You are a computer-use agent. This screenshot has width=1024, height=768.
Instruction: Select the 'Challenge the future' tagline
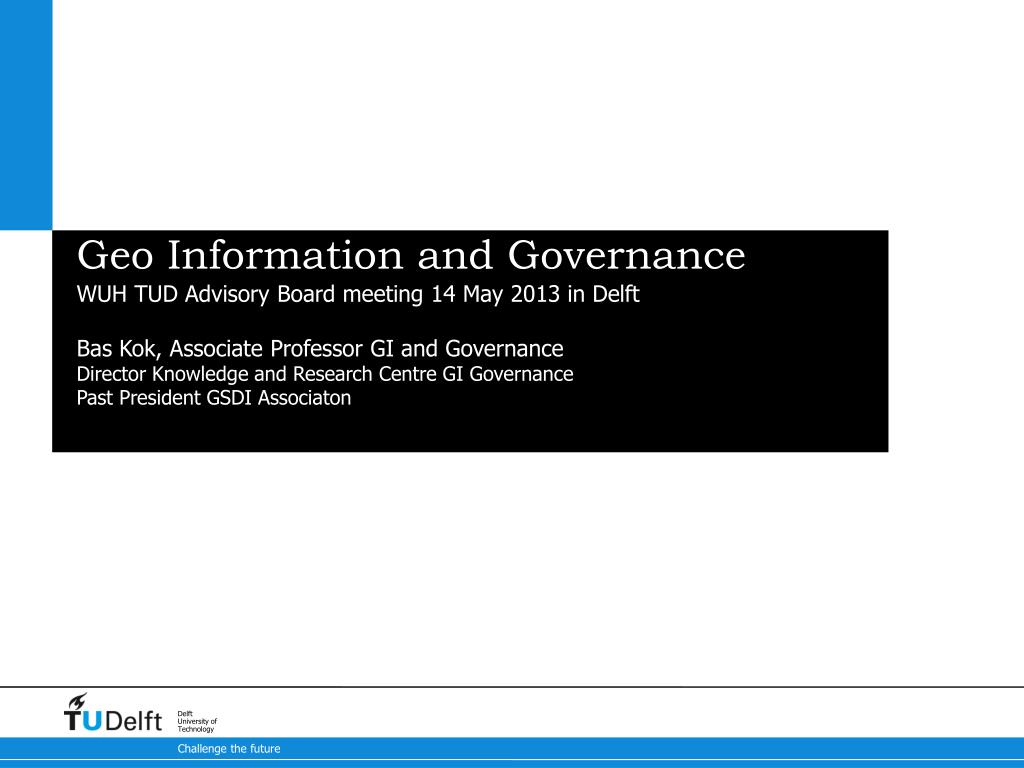tap(229, 748)
